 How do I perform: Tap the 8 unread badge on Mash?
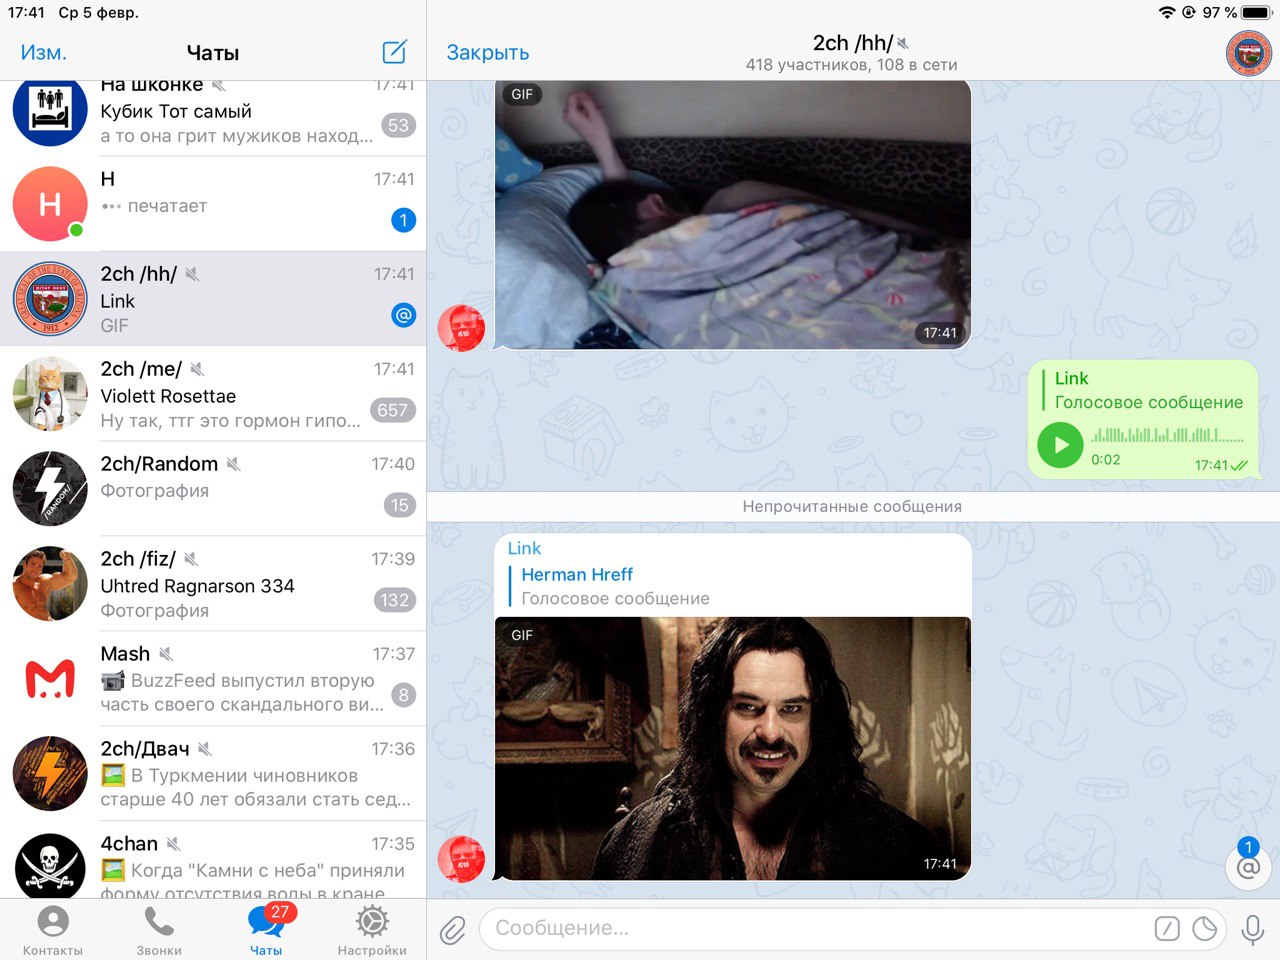pos(403,695)
